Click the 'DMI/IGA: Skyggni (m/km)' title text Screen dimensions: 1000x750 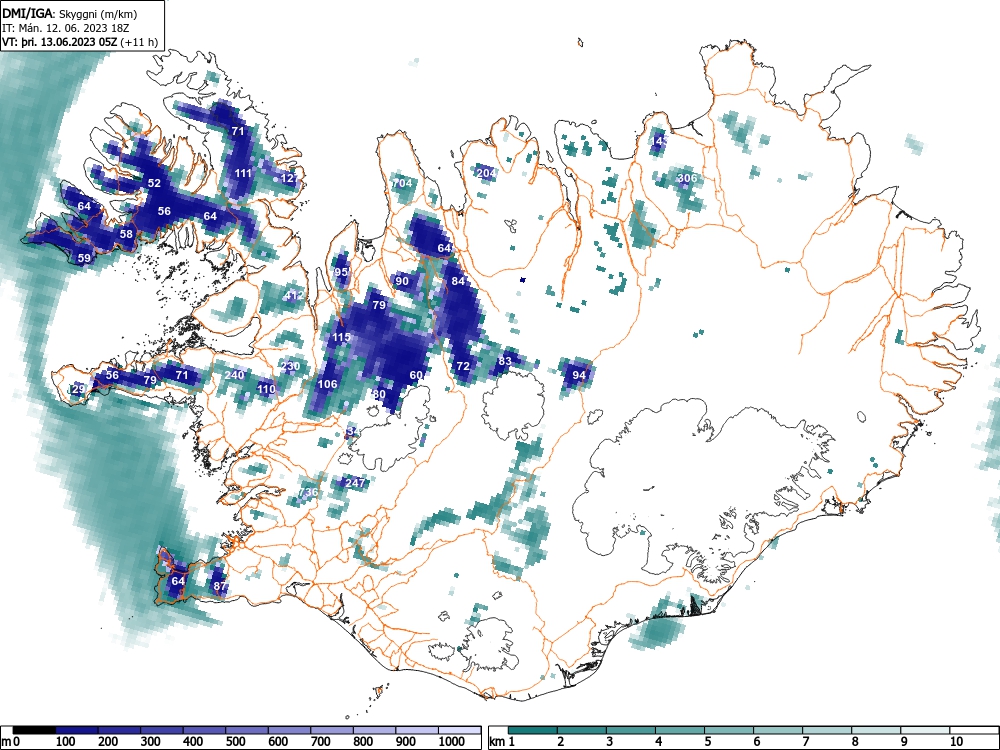coord(70,13)
